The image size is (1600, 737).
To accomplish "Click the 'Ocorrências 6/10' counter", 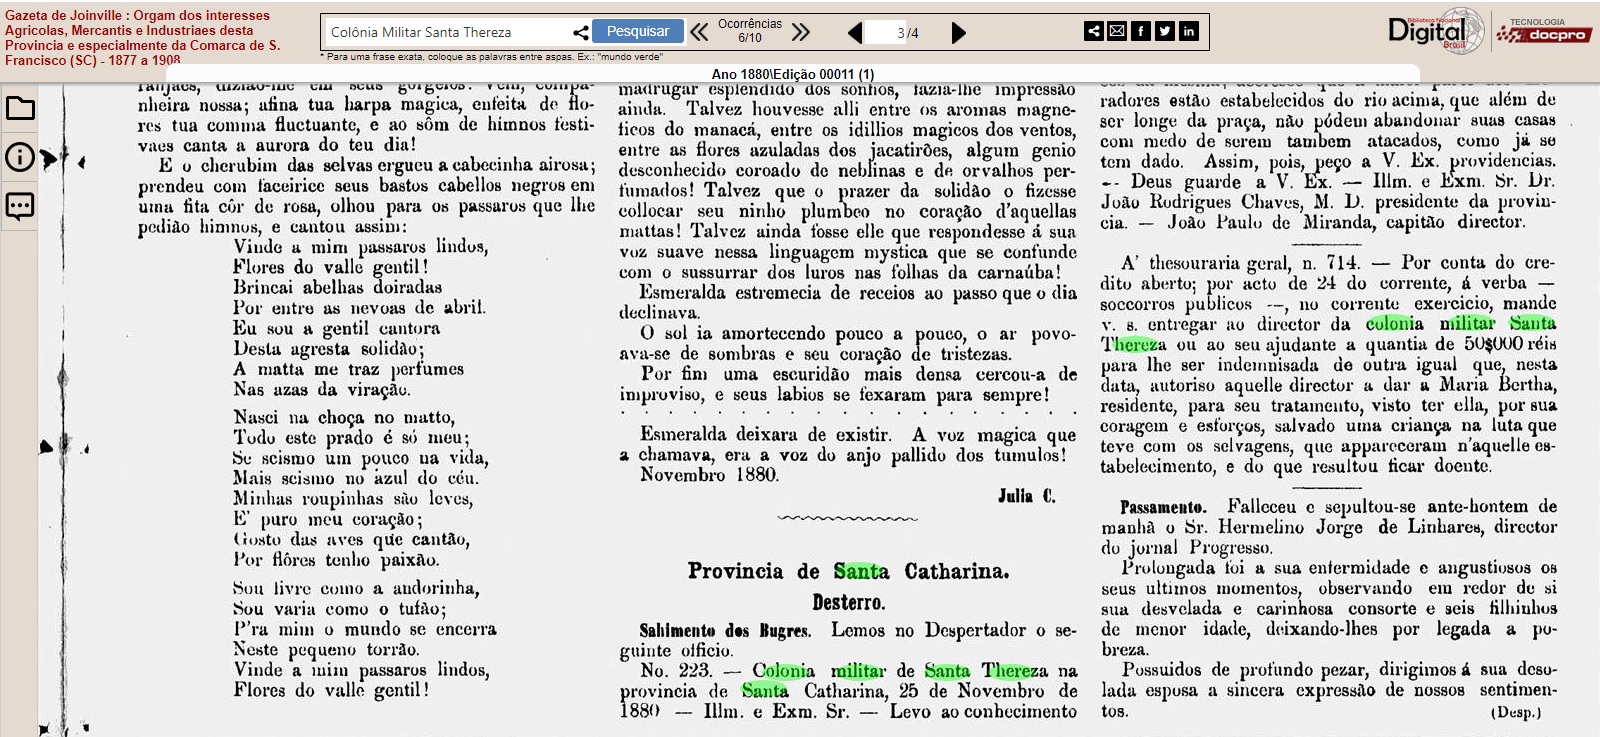I will (750, 31).
